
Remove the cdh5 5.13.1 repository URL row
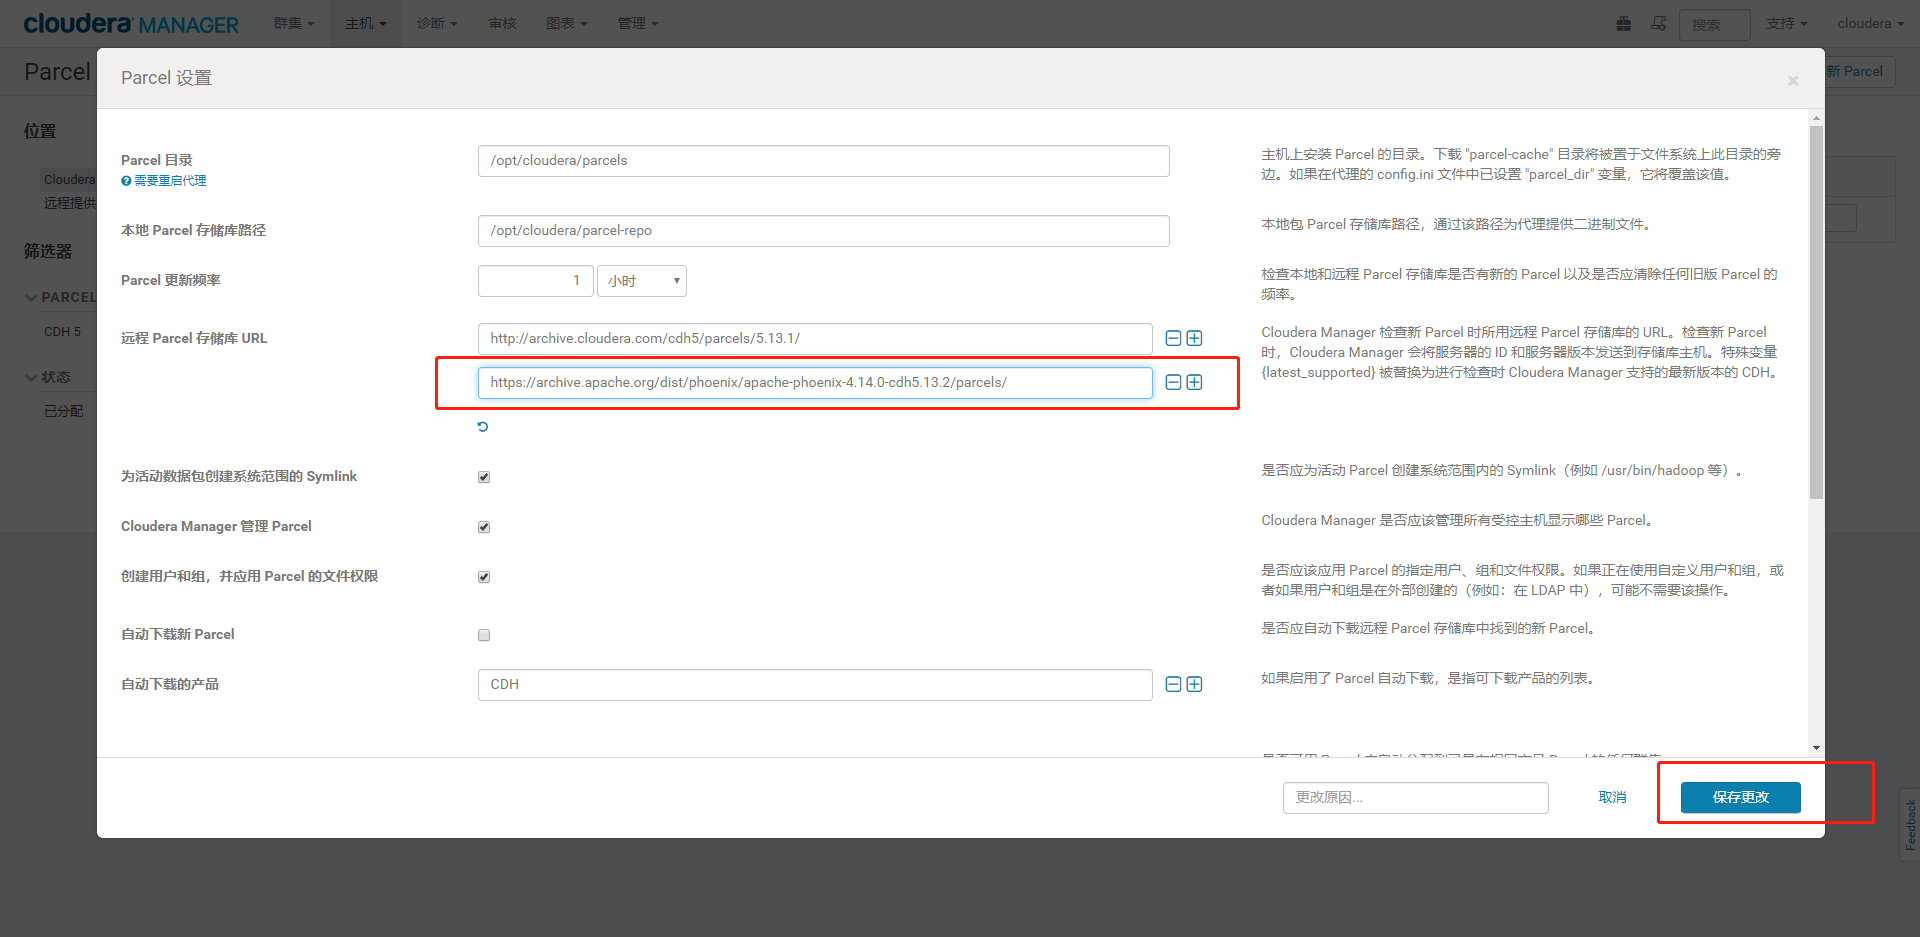tap(1173, 338)
